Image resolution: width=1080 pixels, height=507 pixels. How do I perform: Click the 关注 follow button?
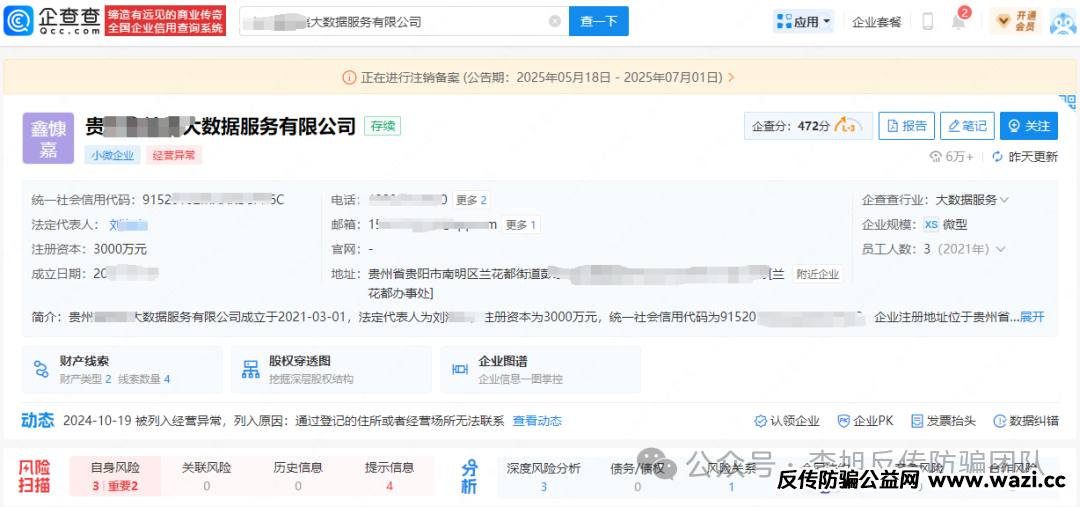[1029, 126]
